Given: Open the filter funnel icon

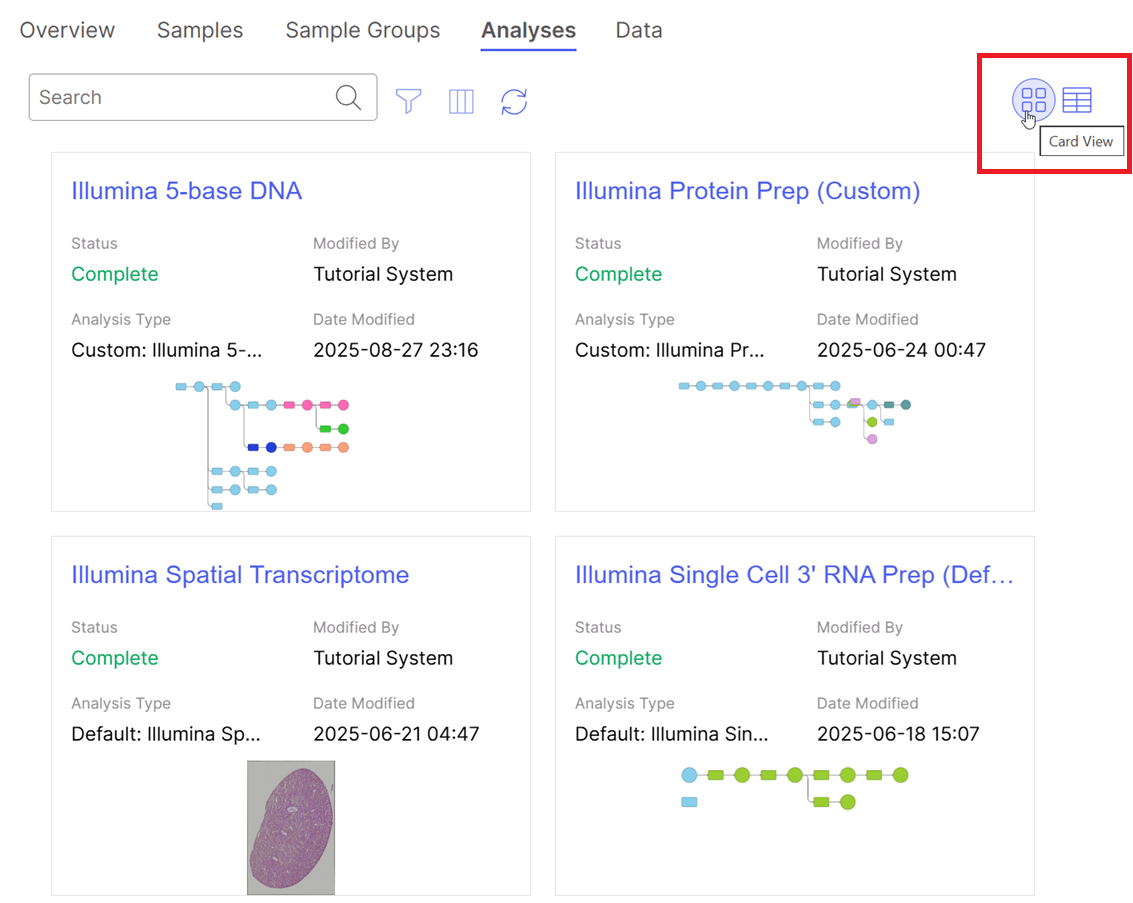Looking at the screenshot, I should 408,101.
